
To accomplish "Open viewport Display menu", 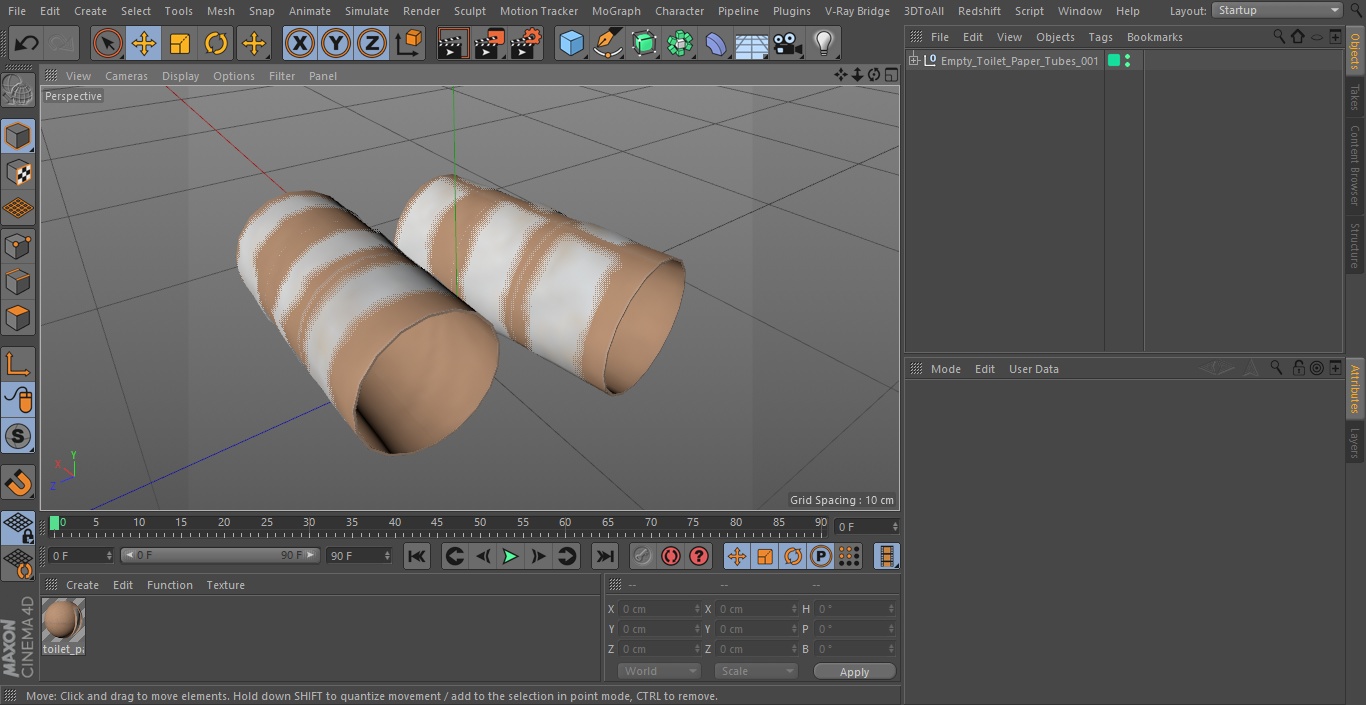I will (x=180, y=76).
